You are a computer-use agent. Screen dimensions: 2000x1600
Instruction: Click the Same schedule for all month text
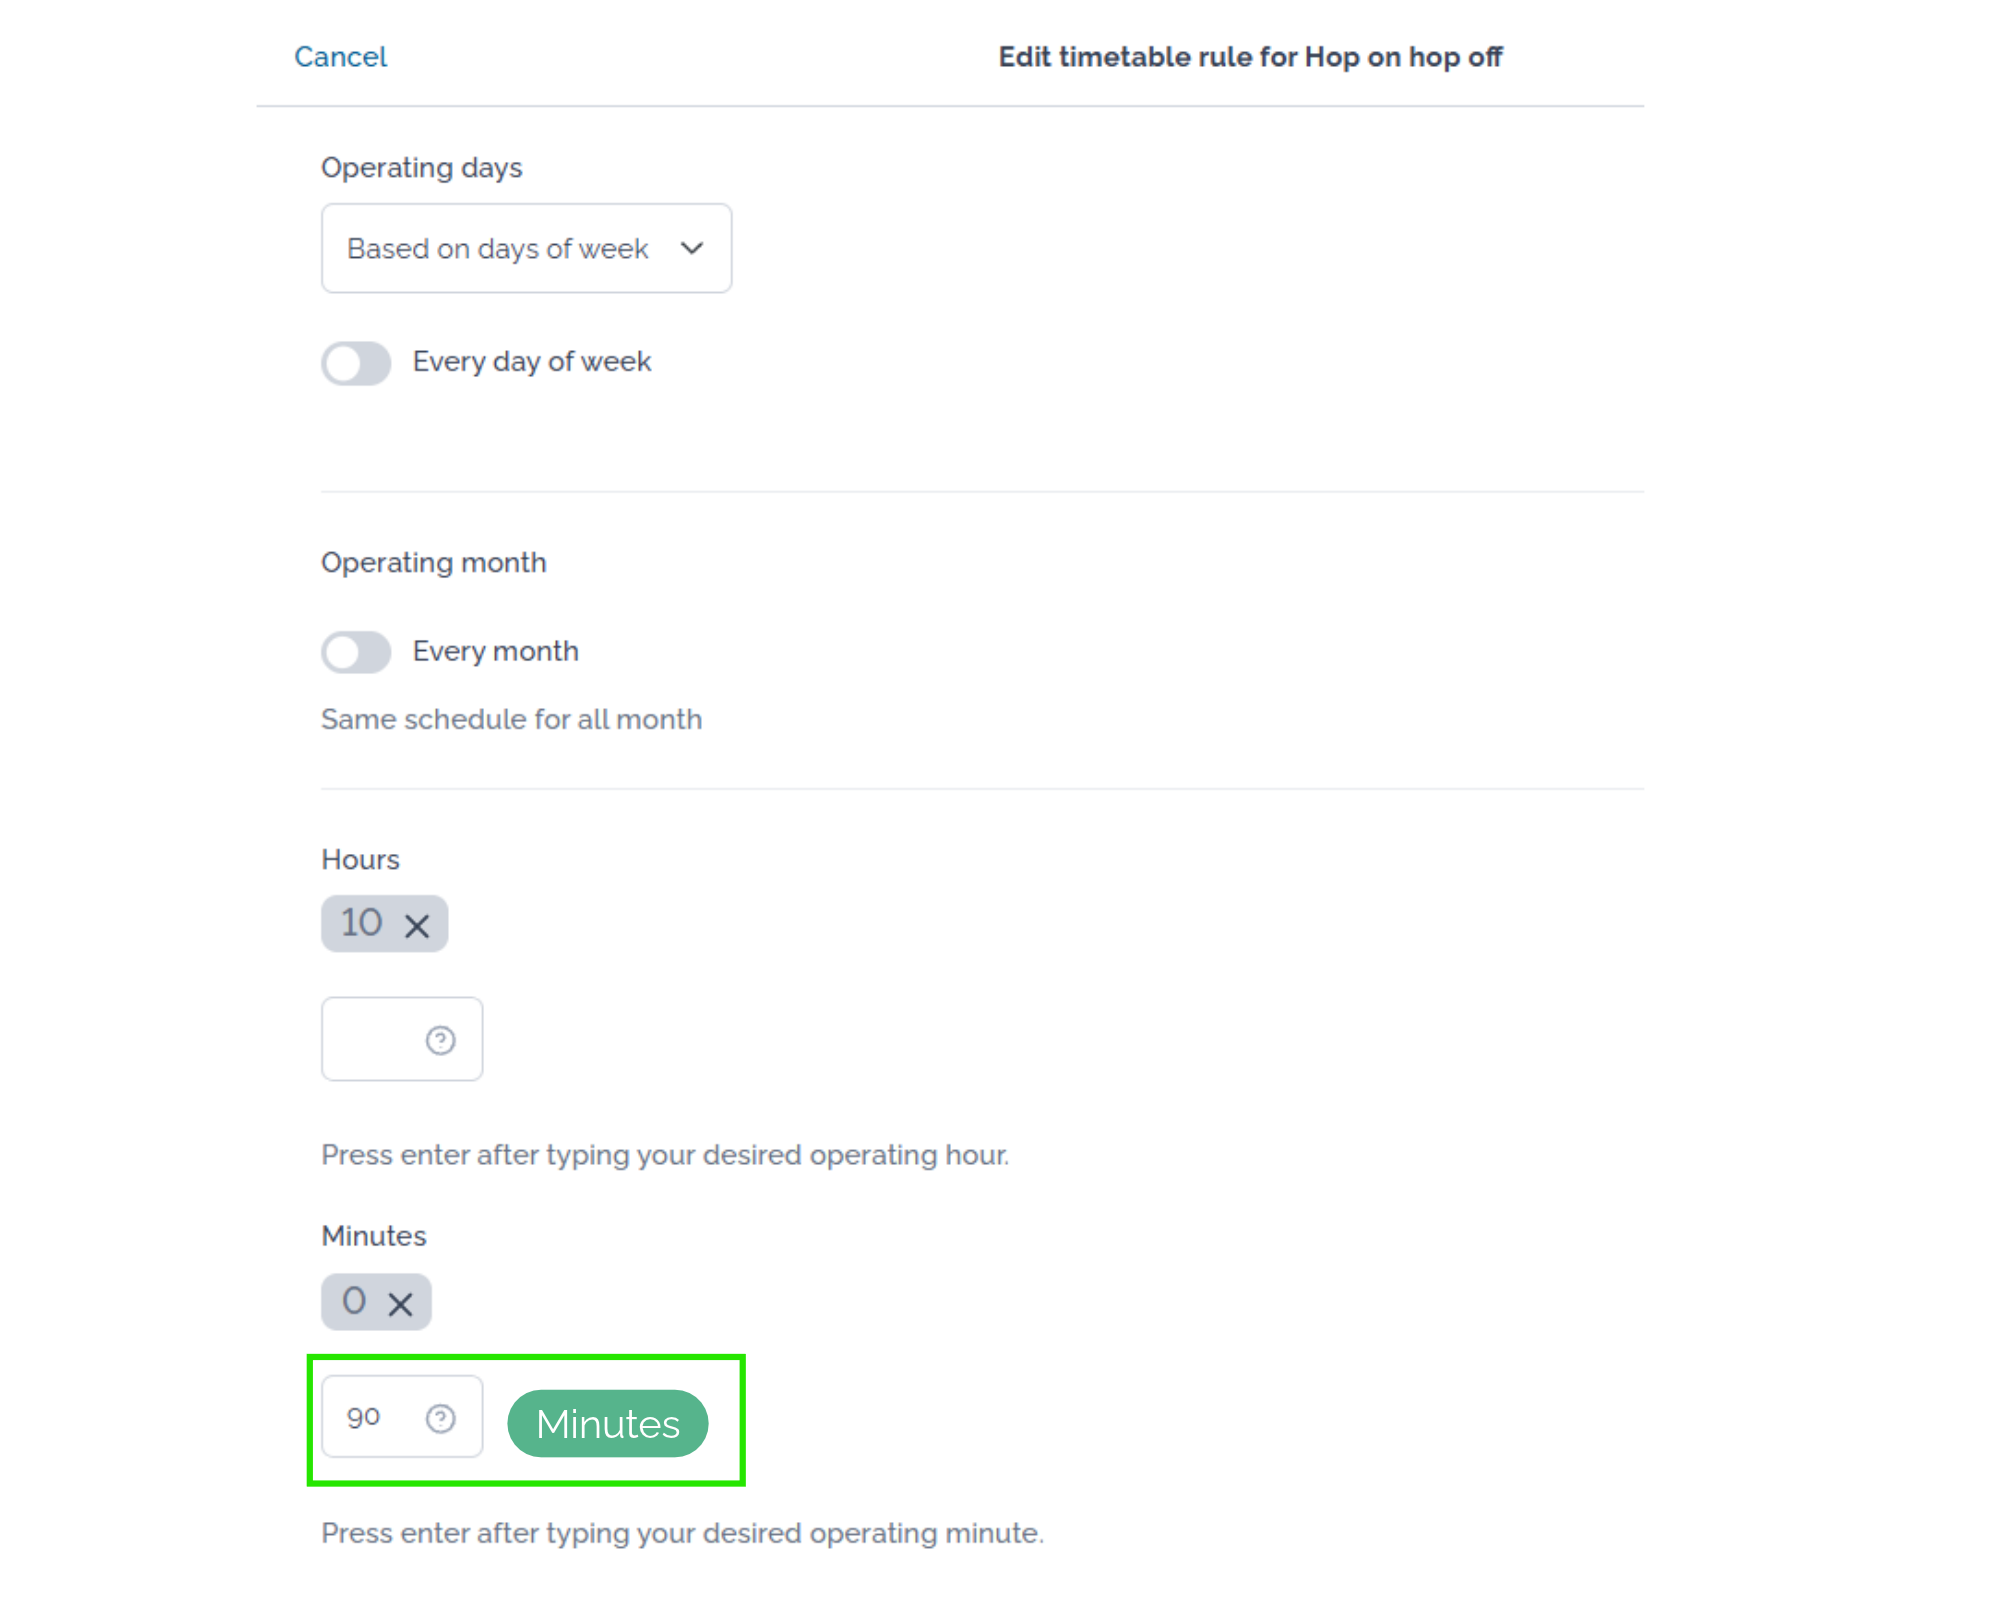click(x=511, y=719)
